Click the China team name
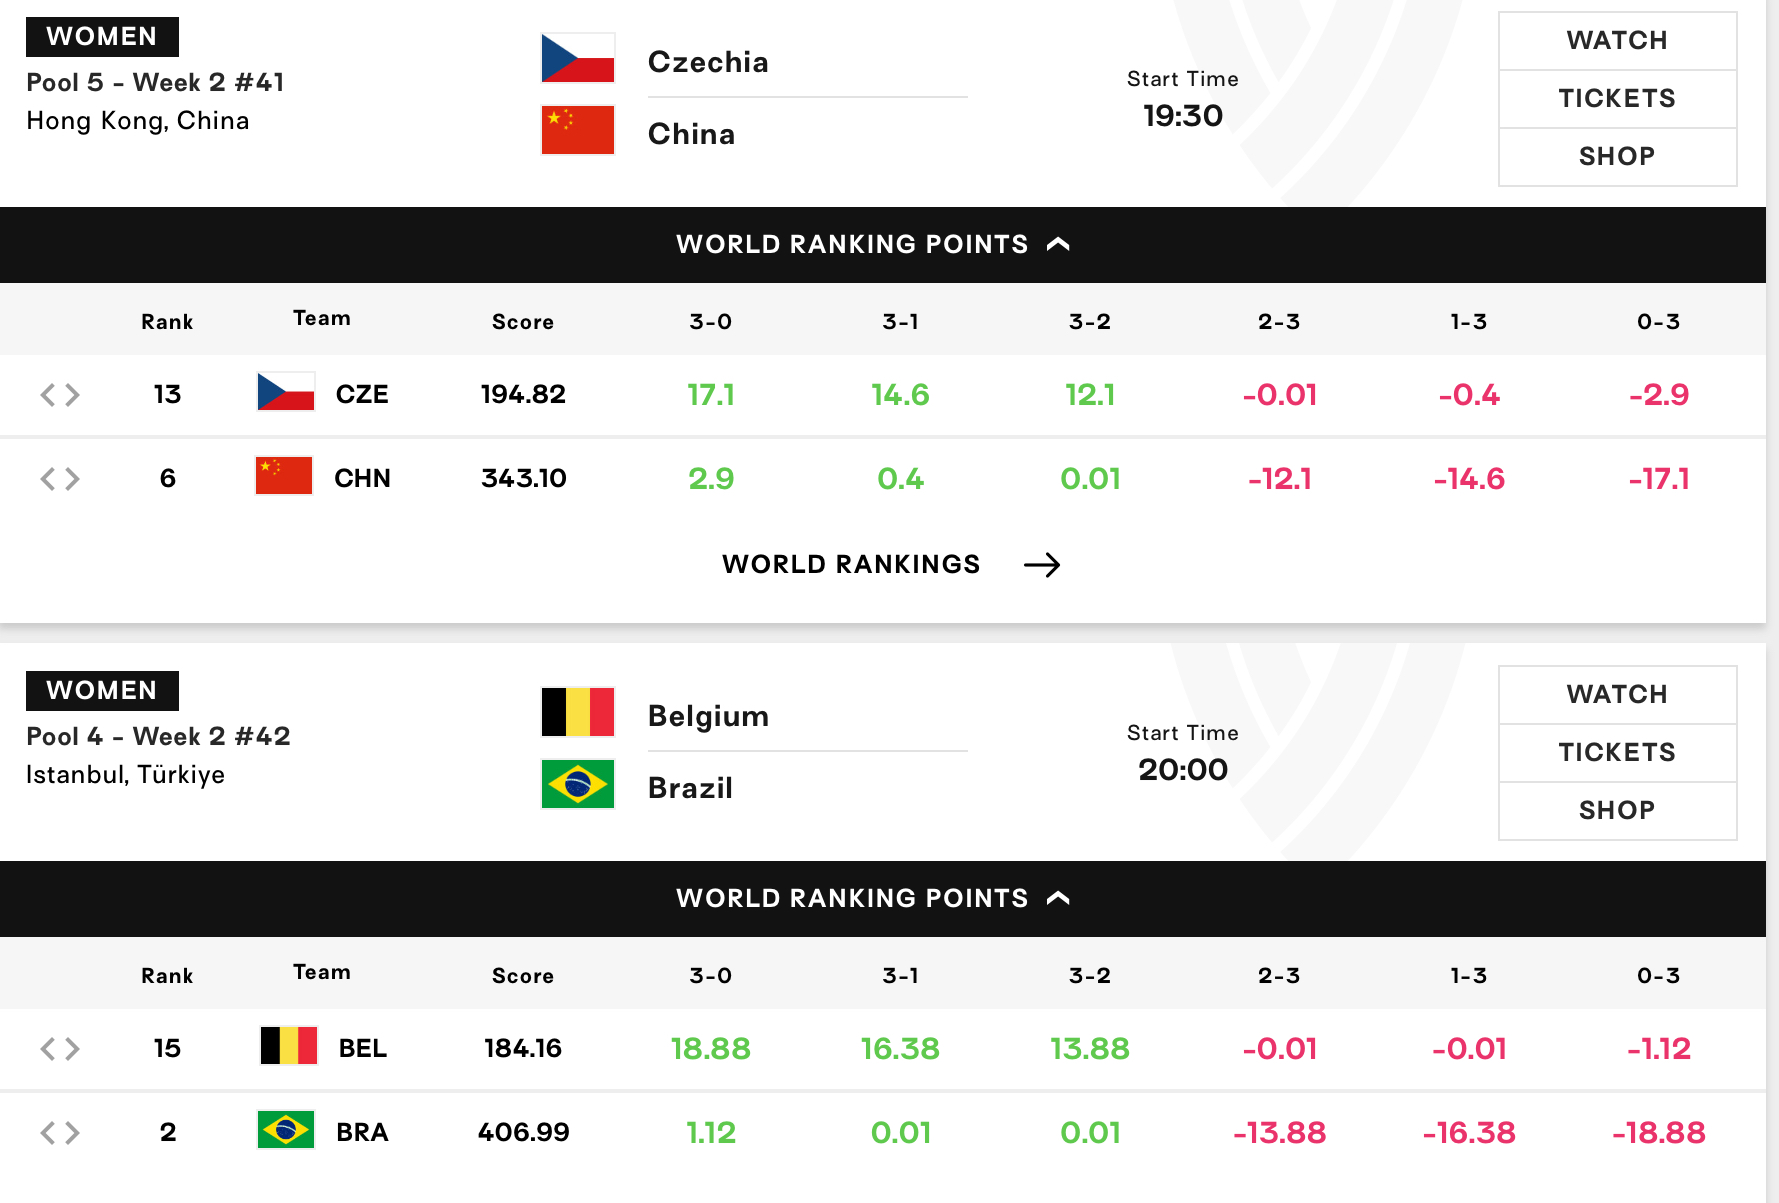Image resolution: width=1779 pixels, height=1203 pixels. pyautogui.click(x=691, y=134)
